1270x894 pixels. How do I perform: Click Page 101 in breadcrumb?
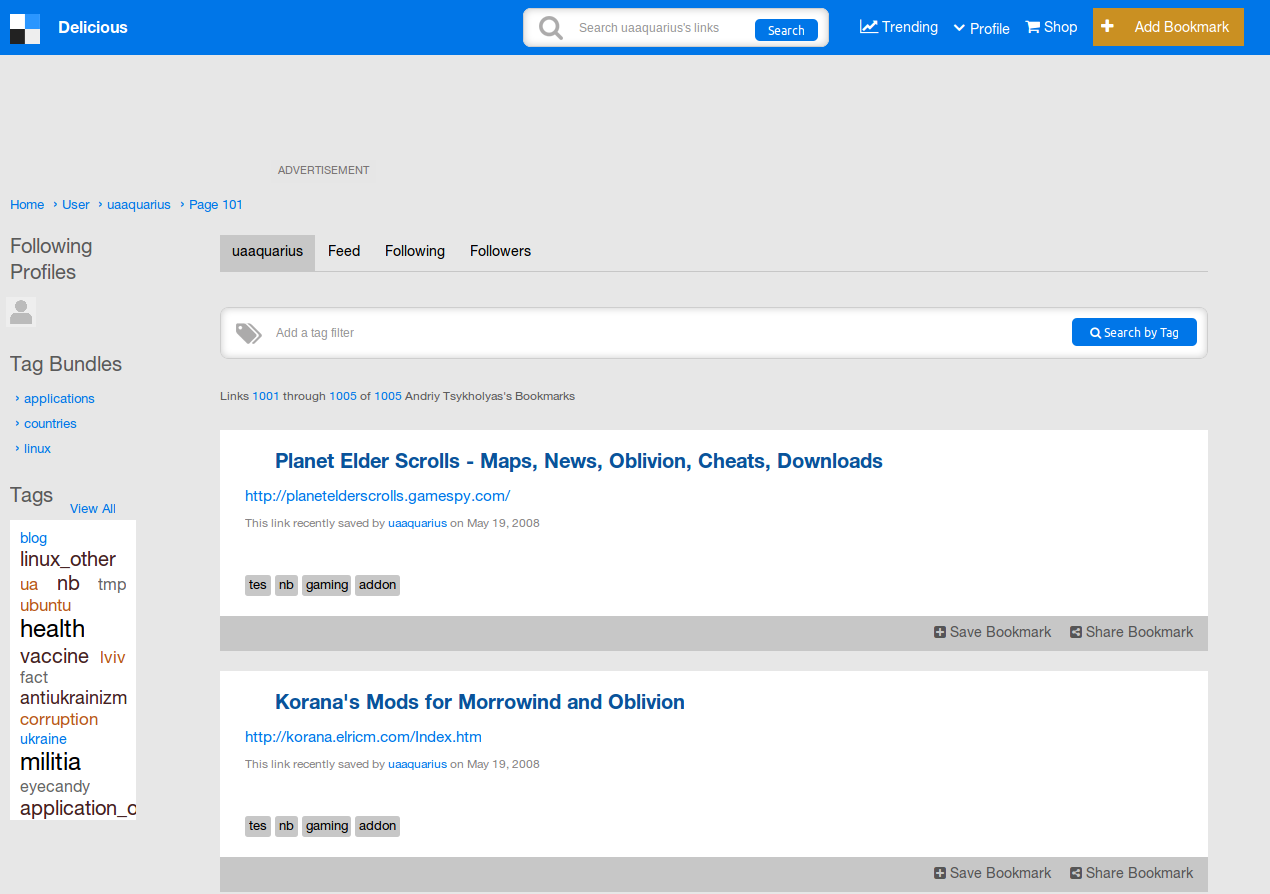point(216,204)
